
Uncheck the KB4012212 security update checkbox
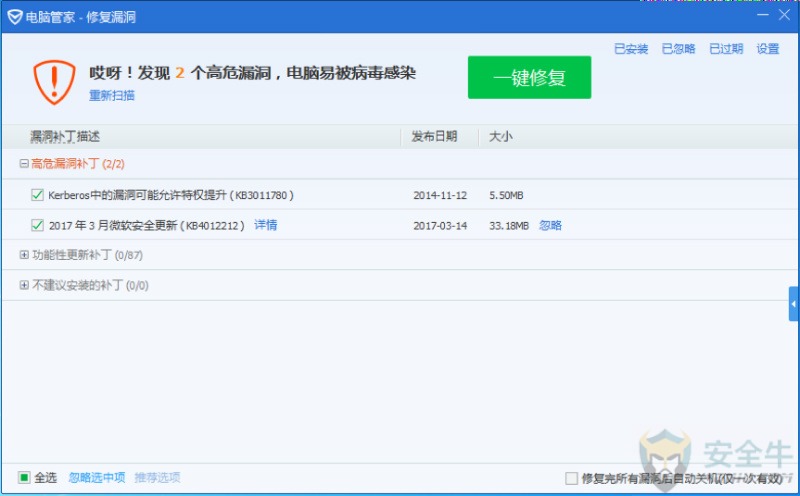(37, 225)
